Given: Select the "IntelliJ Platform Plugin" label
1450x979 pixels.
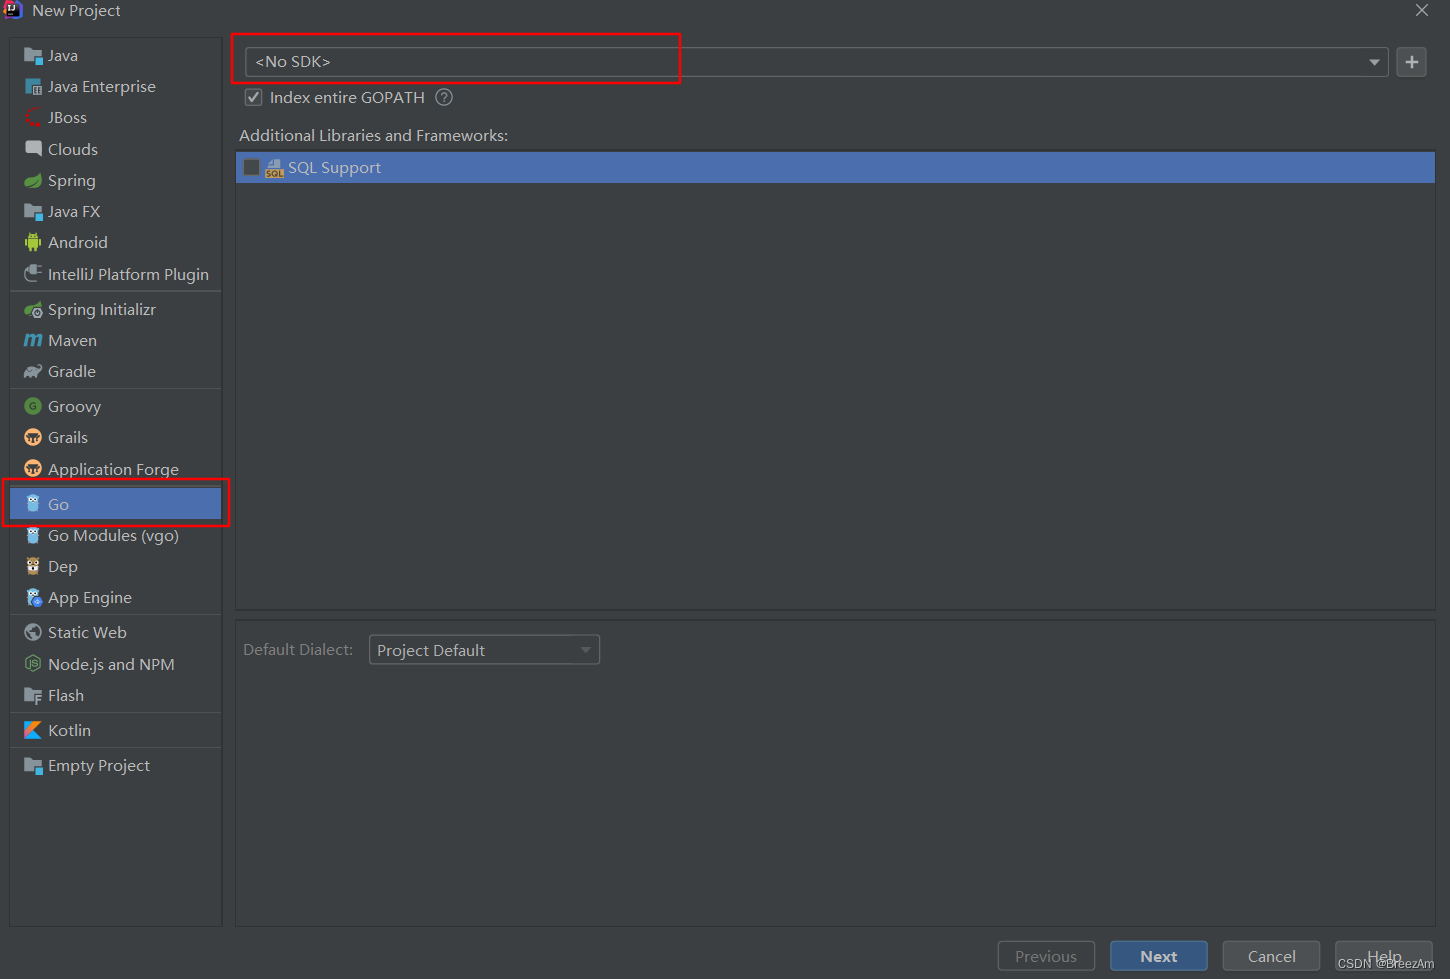Looking at the screenshot, I should tap(128, 274).
